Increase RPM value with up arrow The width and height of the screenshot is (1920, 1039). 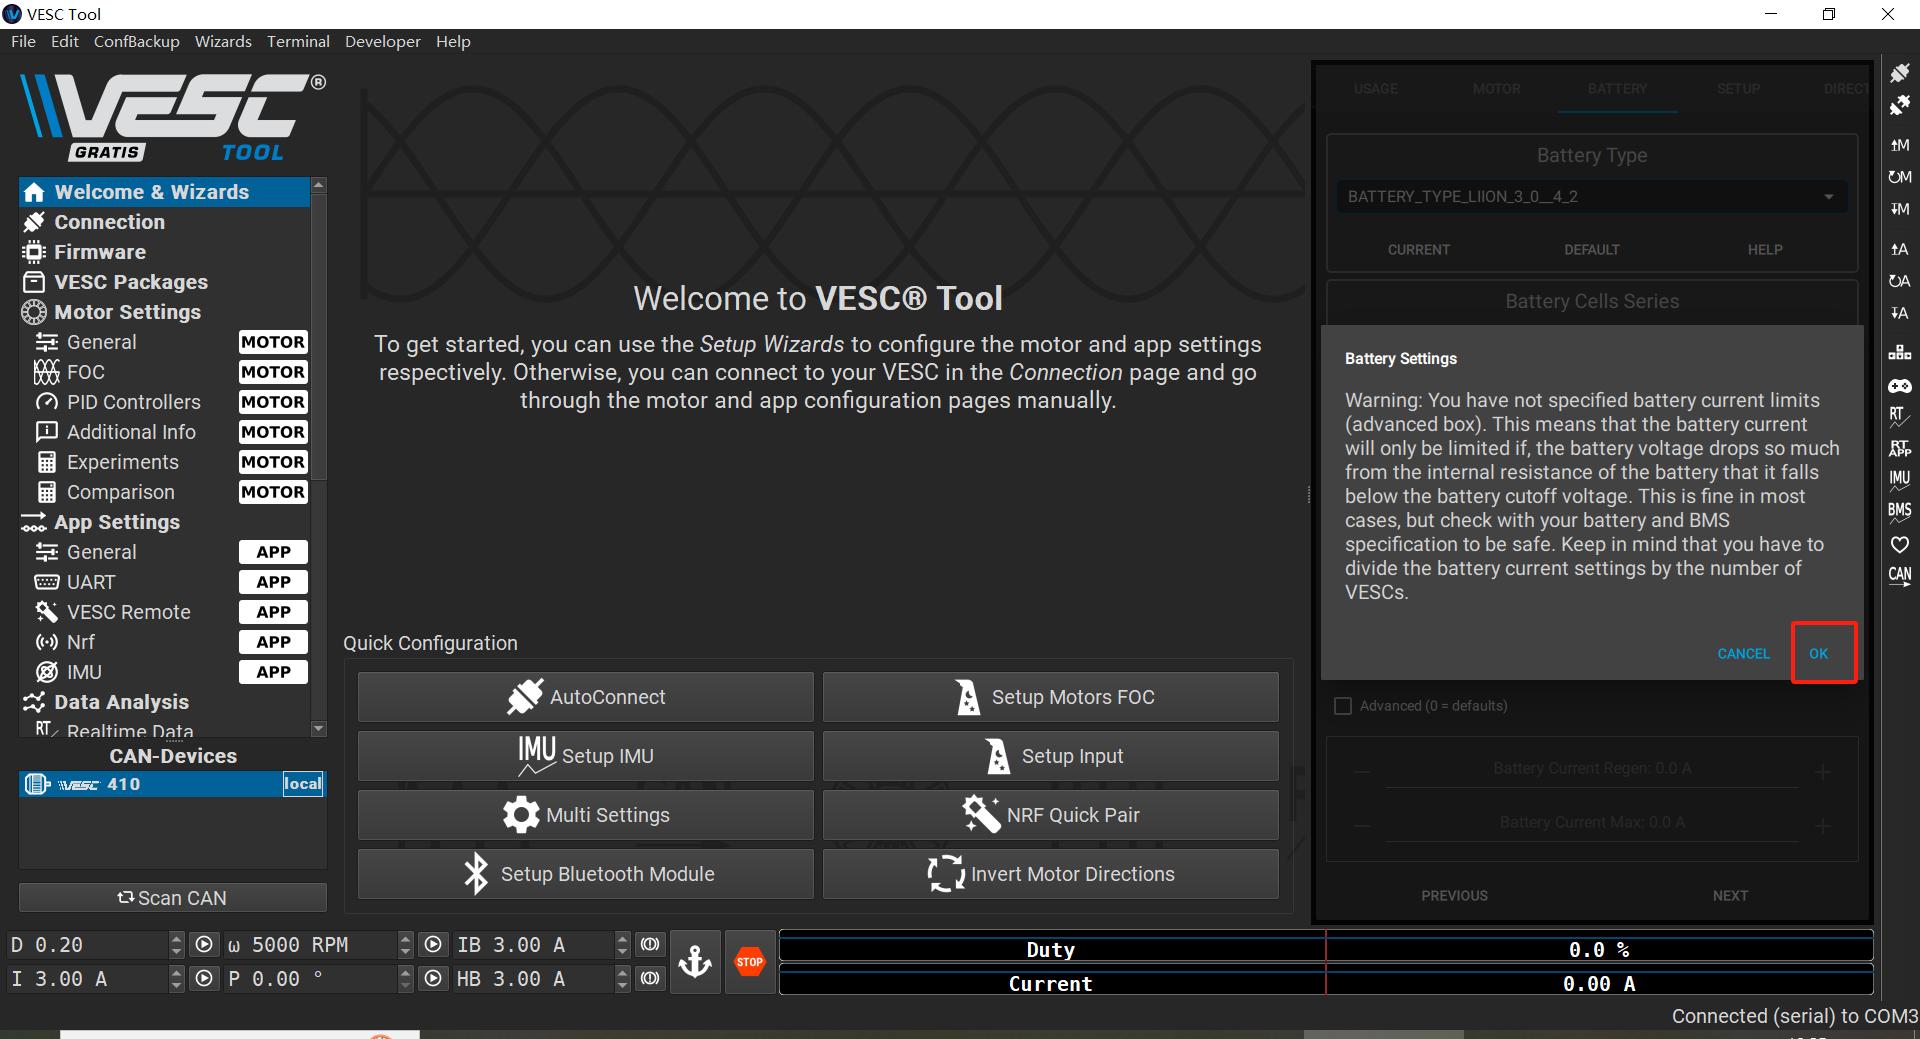click(x=405, y=939)
